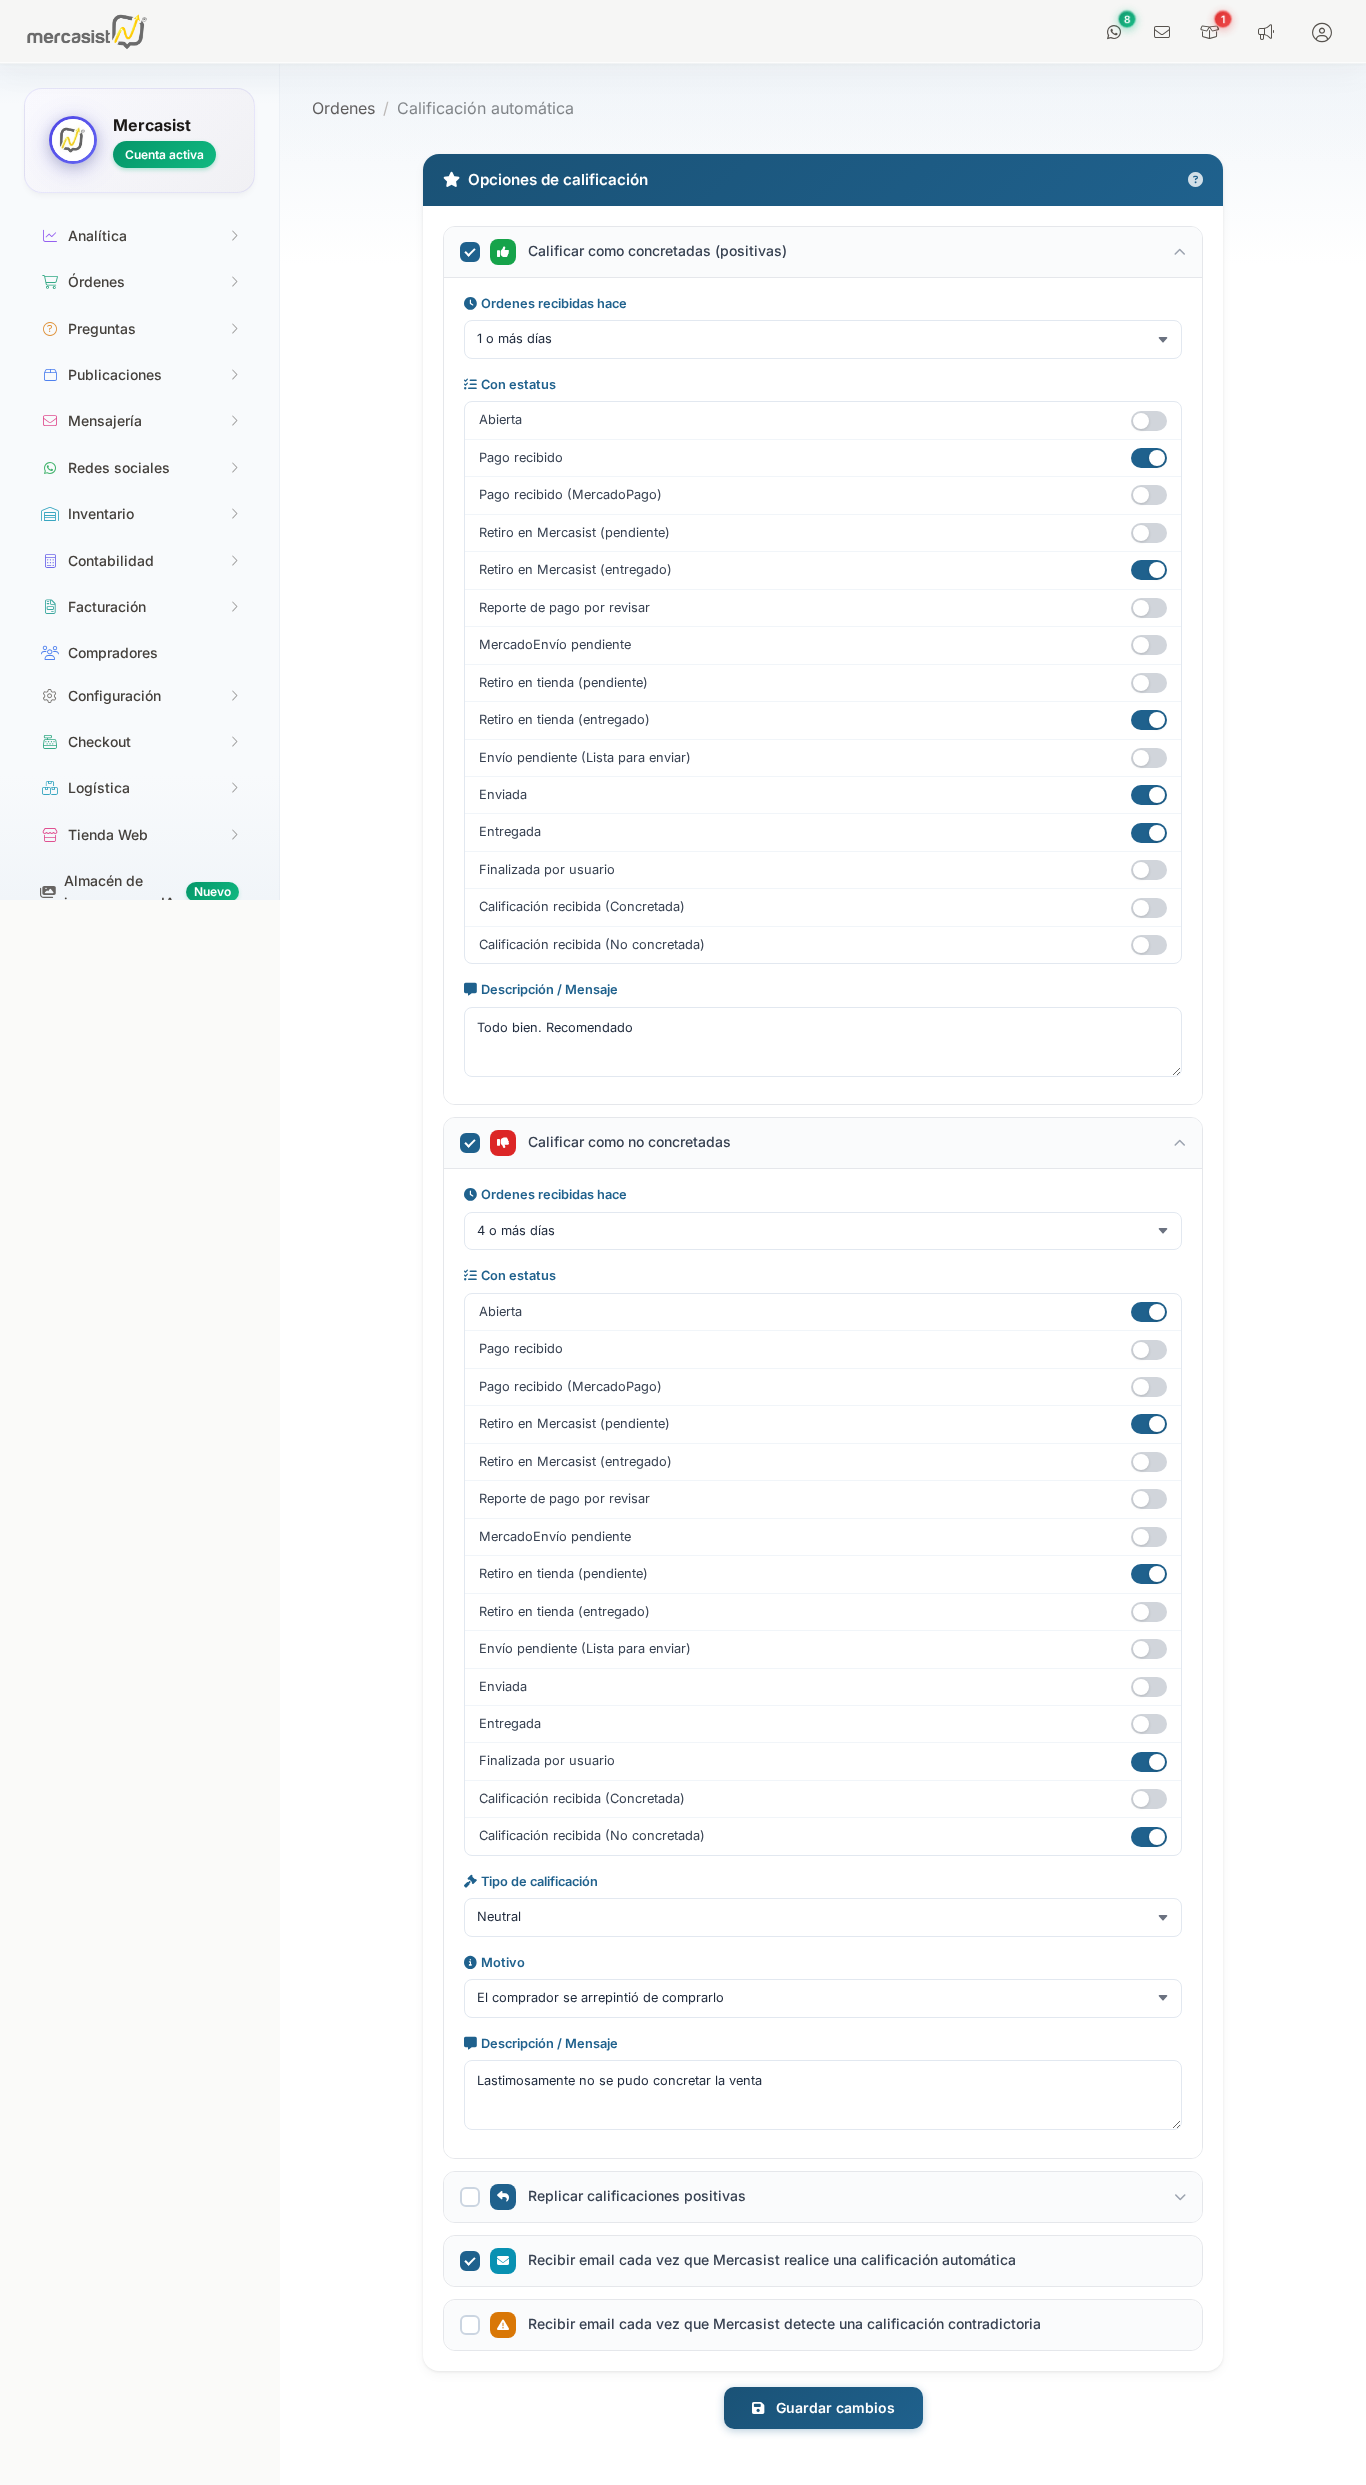Open the Tipo de calificación Neutral dropdown
This screenshot has width=1366, height=2485.
(822, 1917)
